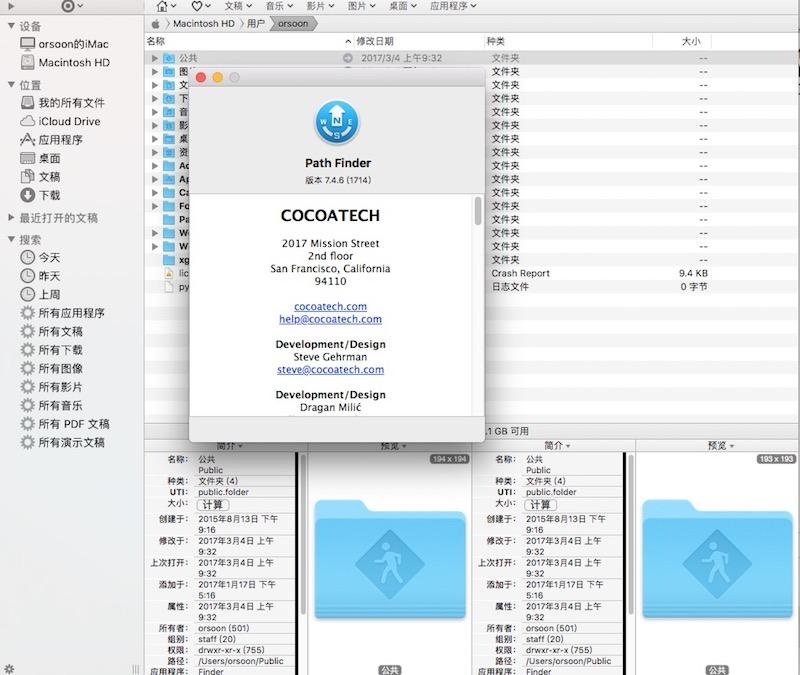
Task: Collapse the 设备 sidebar section
Action: (x=11, y=26)
